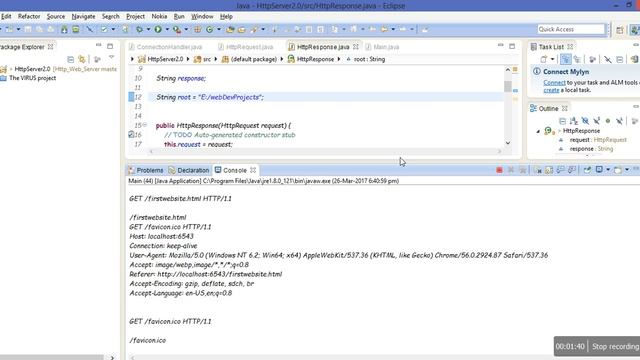The image size is (640, 360).
Task: Click the New Task icon in Task List
Action: pos(544,59)
